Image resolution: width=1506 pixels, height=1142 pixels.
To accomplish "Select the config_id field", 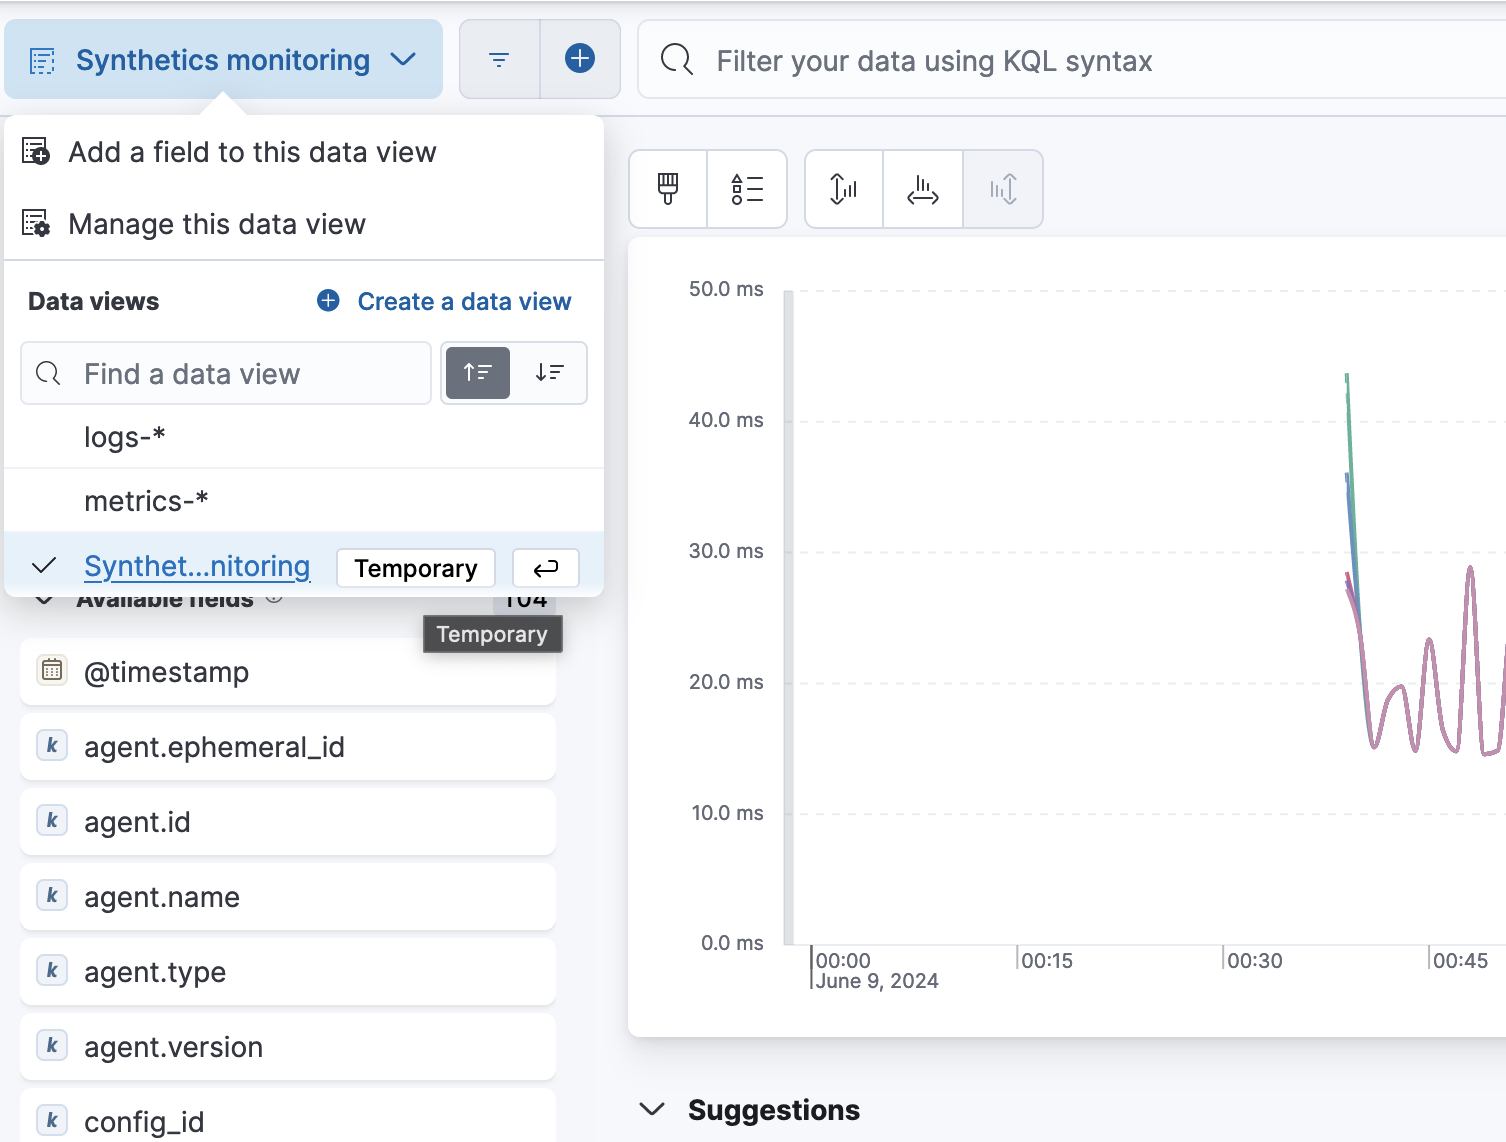I will [288, 1118].
